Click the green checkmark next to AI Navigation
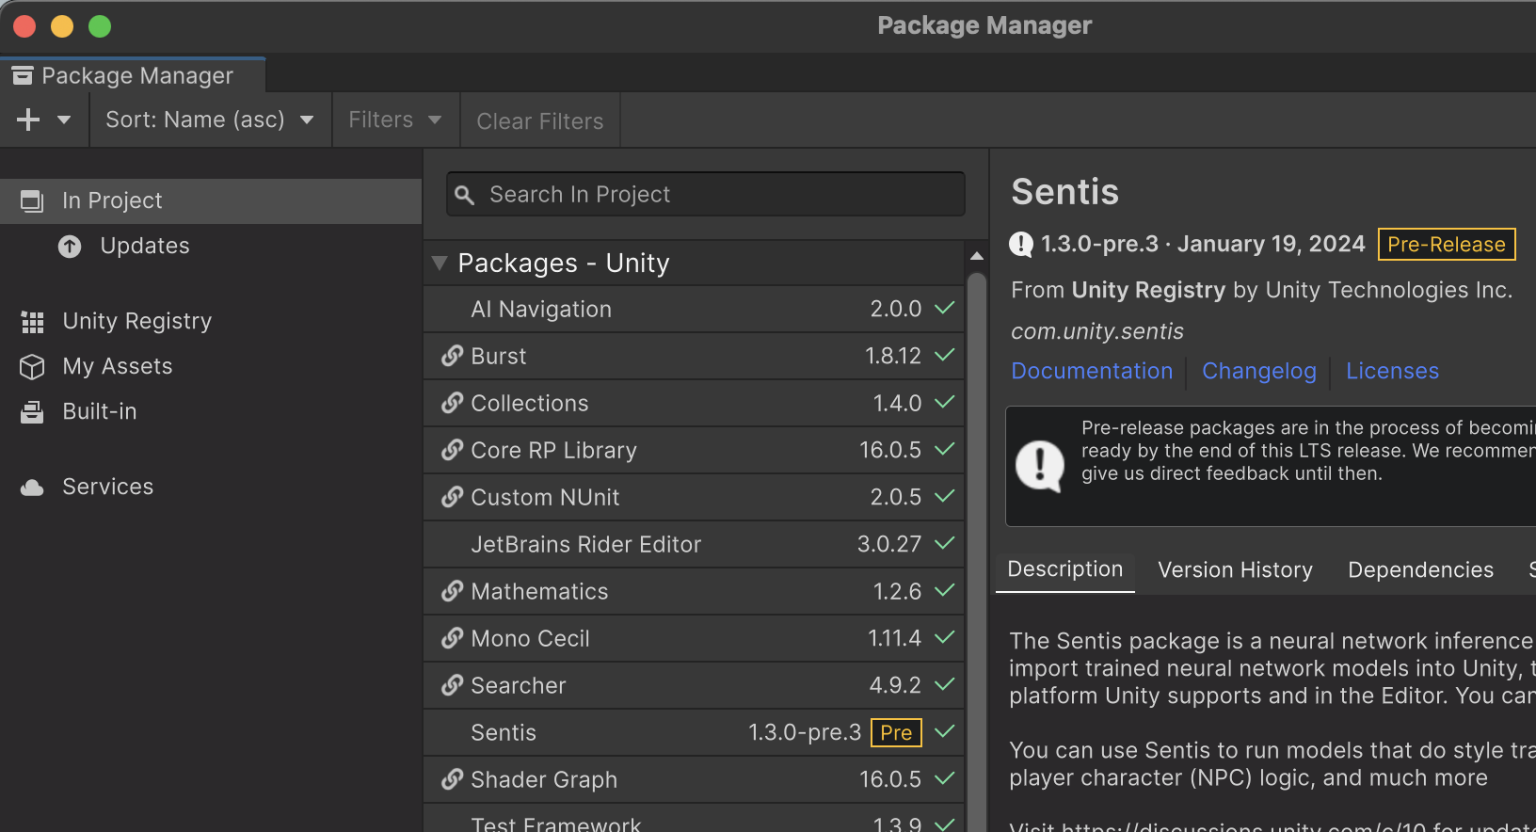 pyautogui.click(x=943, y=309)
